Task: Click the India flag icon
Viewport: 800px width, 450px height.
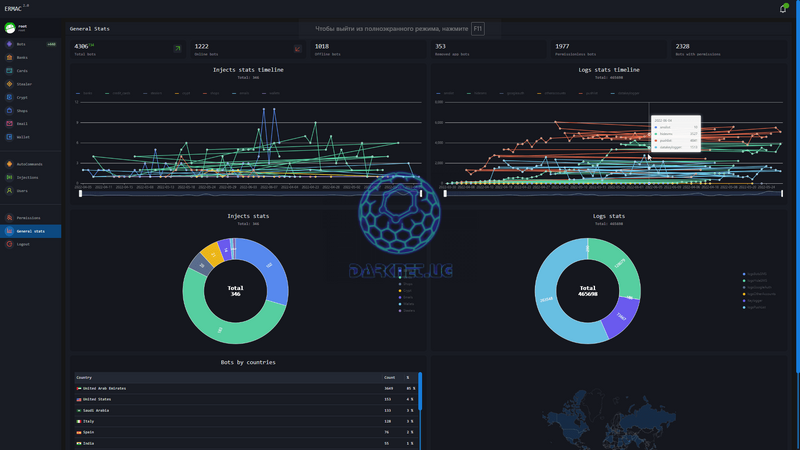Action: point(79,443)
